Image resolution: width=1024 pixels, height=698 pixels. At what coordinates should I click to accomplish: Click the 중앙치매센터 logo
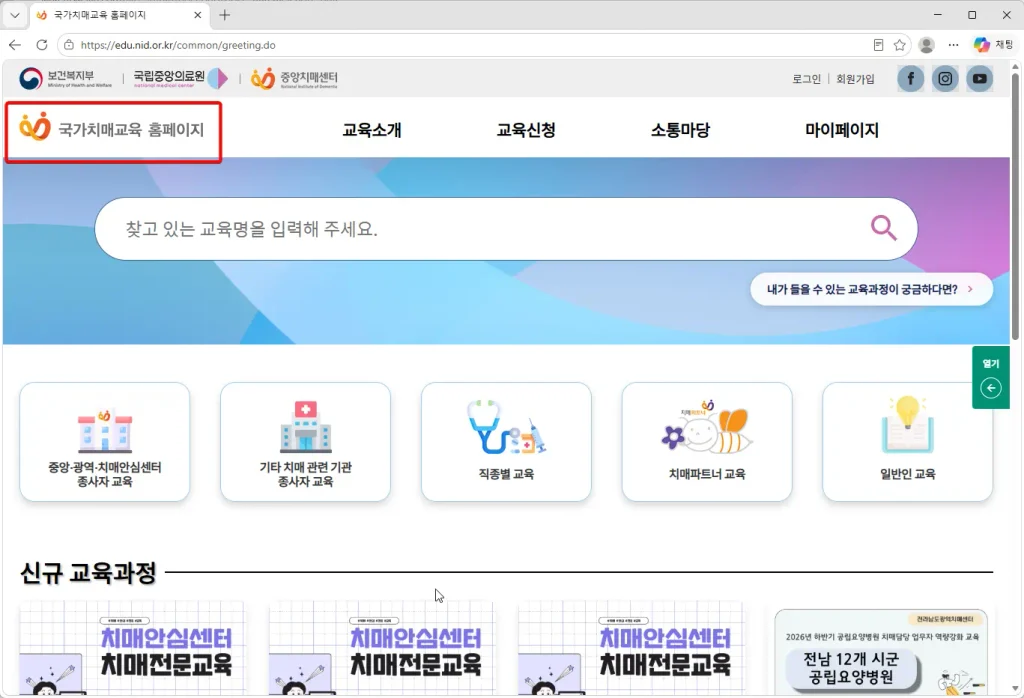coord(294,78)
